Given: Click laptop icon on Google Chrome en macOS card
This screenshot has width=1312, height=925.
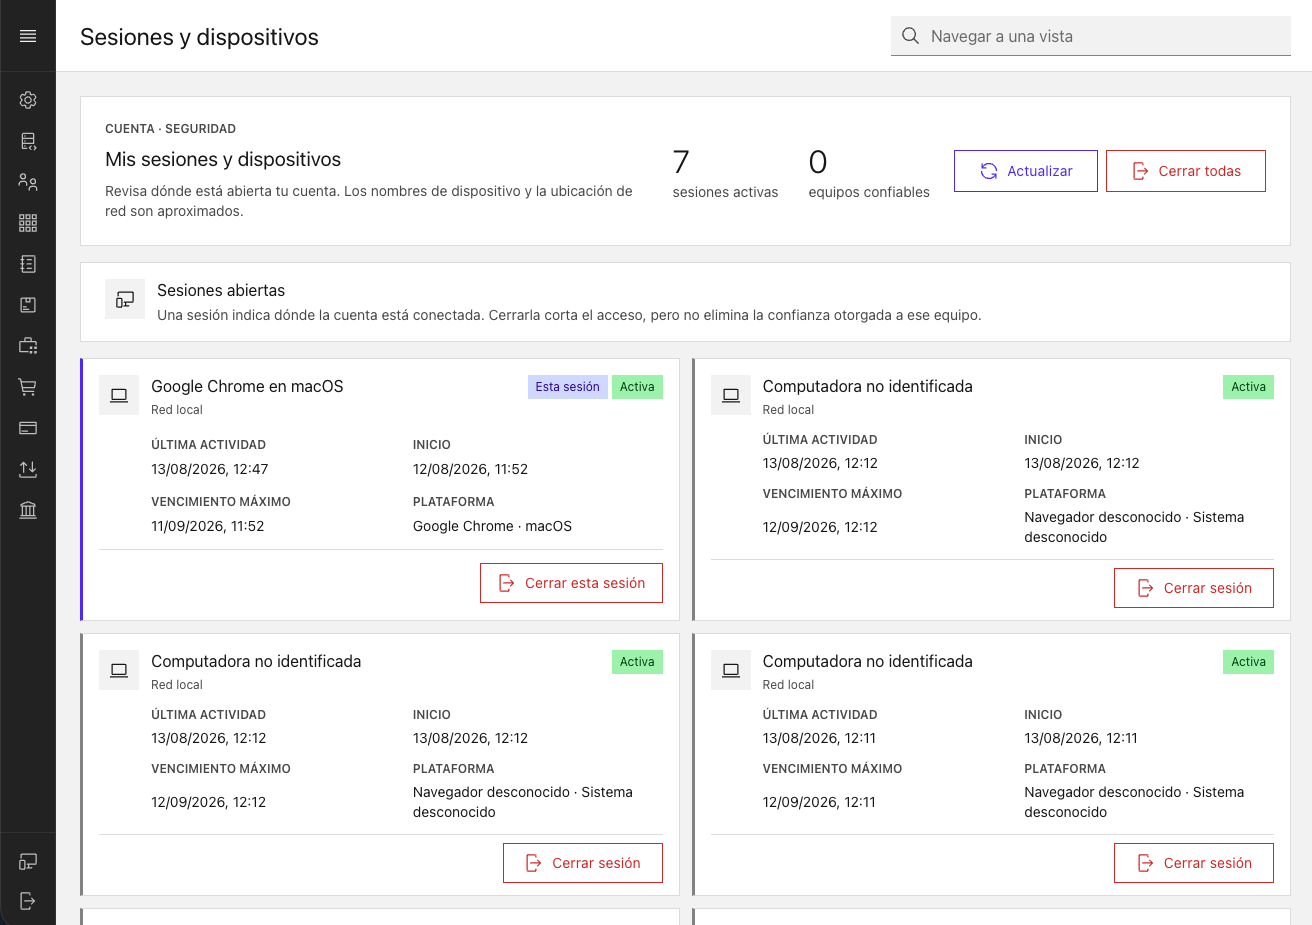Looking at the screenshot, I should pos(119,395).
